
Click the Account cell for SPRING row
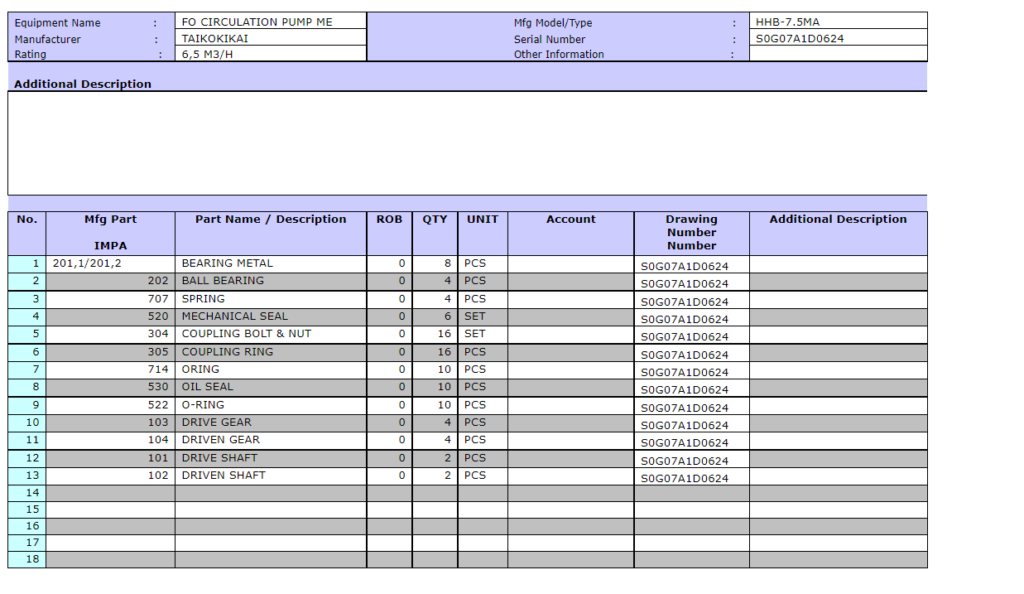[x=570, y=299]
